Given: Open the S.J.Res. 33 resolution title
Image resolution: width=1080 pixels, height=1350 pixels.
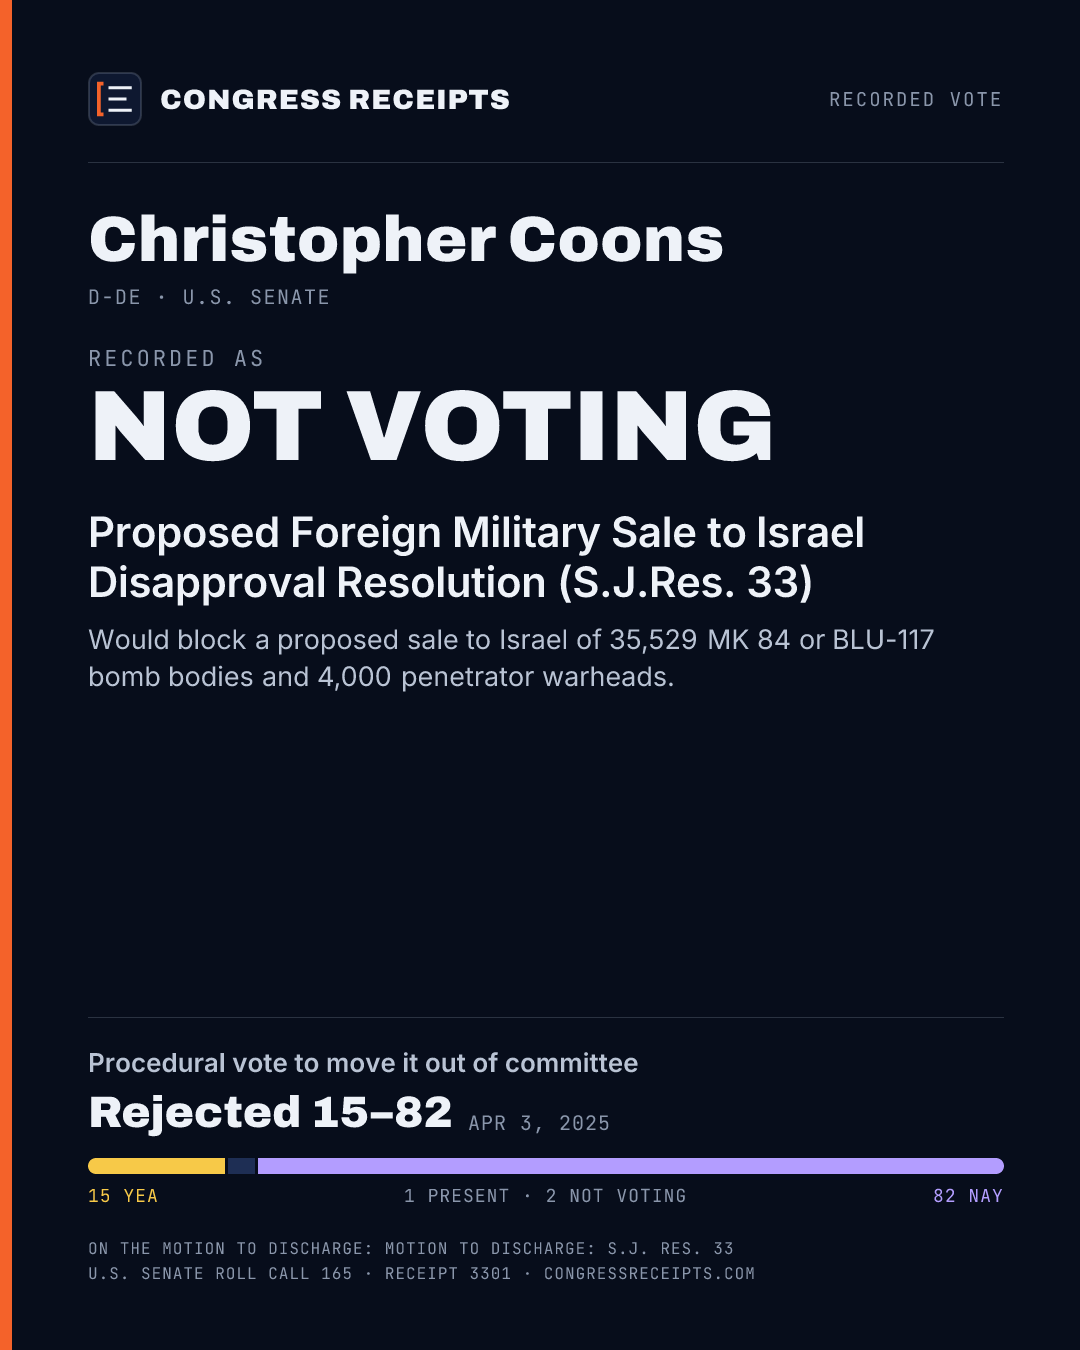Looking at the screenshot, I should [x=476, y=557].
